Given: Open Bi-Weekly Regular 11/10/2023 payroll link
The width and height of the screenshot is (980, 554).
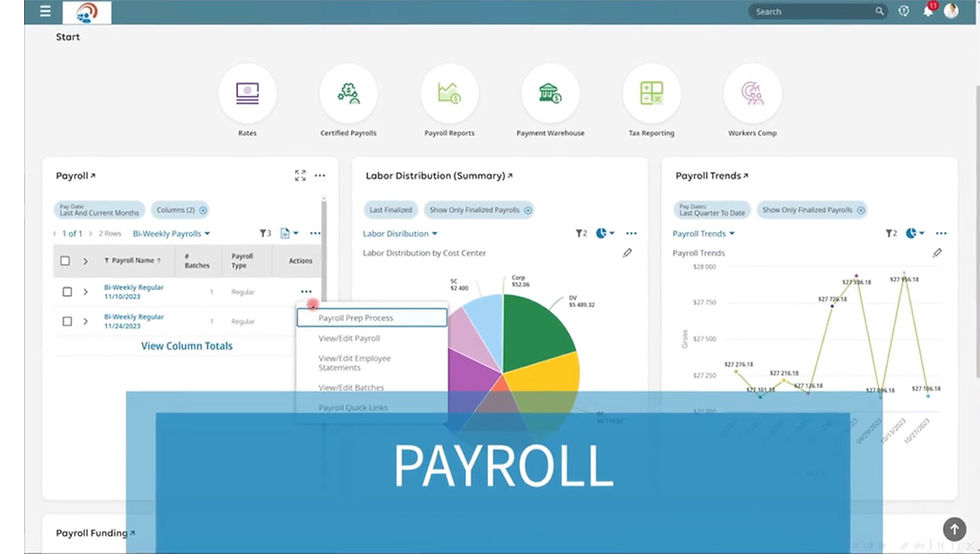Looking at the screenshot, I should tap(134, 291).
